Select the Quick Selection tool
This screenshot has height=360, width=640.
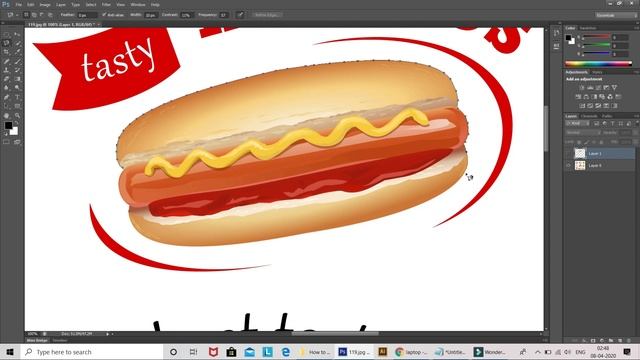tap(17, 43)
